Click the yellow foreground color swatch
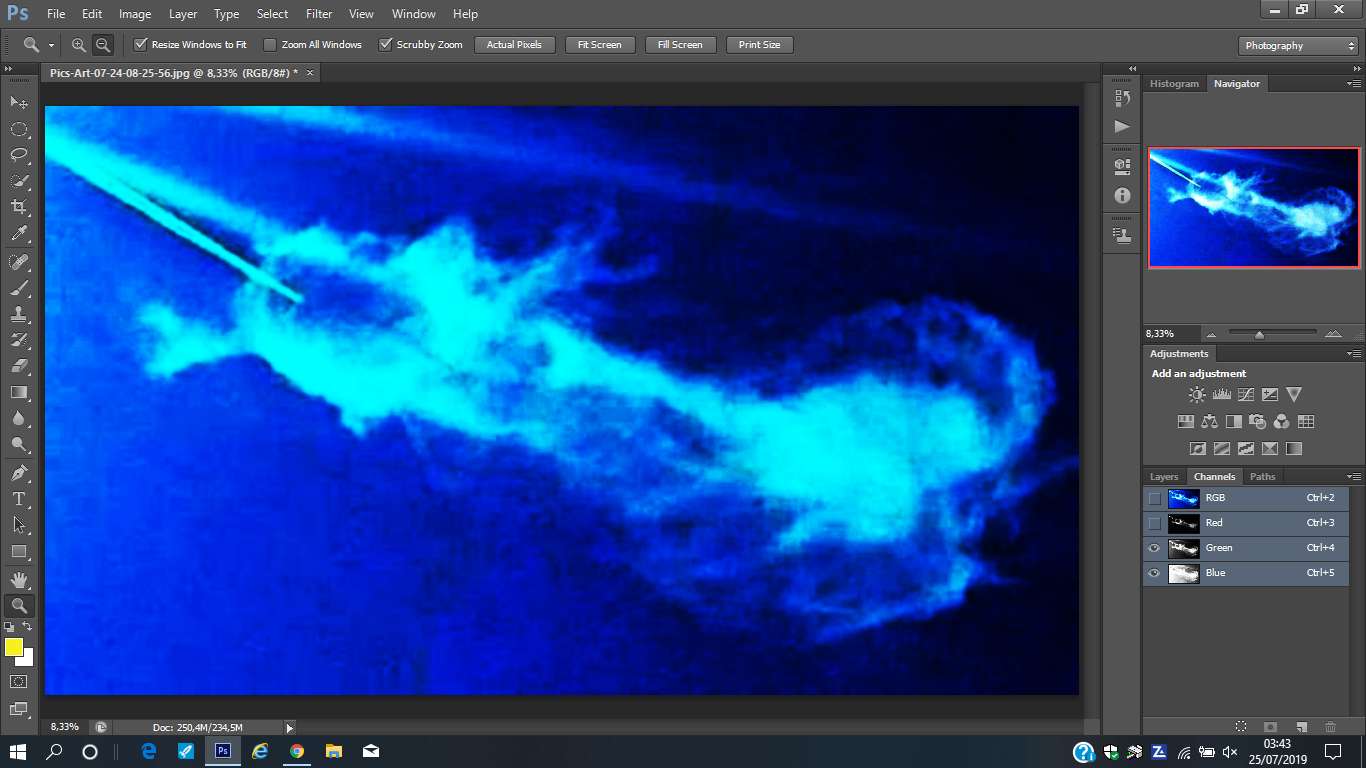Screen dimensions: 1366x768 [14, 647]
